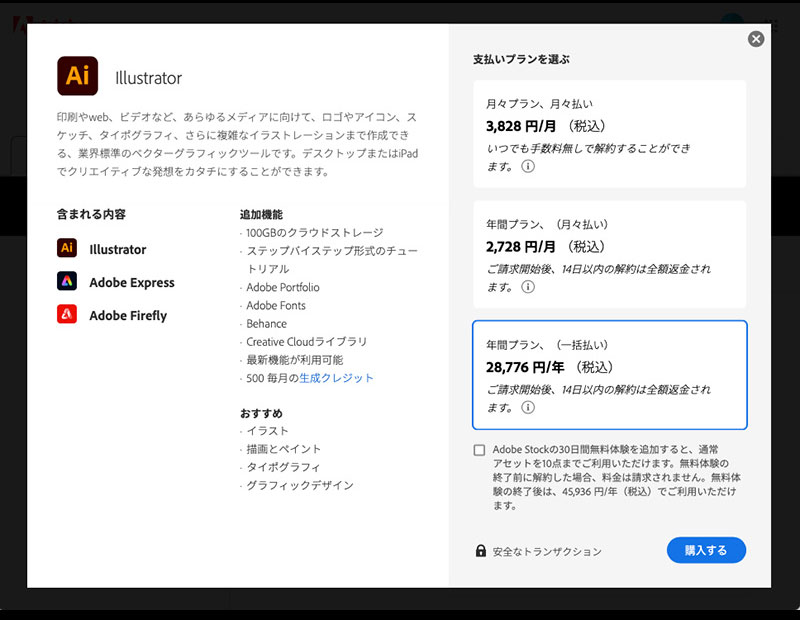Click the 安全なトランザクション label

coord(547,552)
